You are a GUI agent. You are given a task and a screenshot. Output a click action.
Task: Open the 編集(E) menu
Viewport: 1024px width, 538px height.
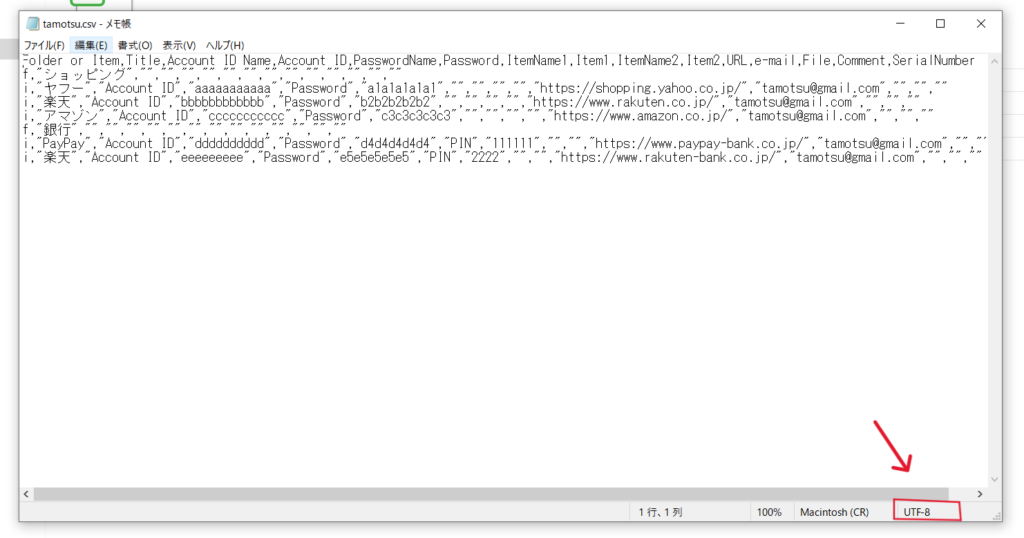tap(91, 45)
